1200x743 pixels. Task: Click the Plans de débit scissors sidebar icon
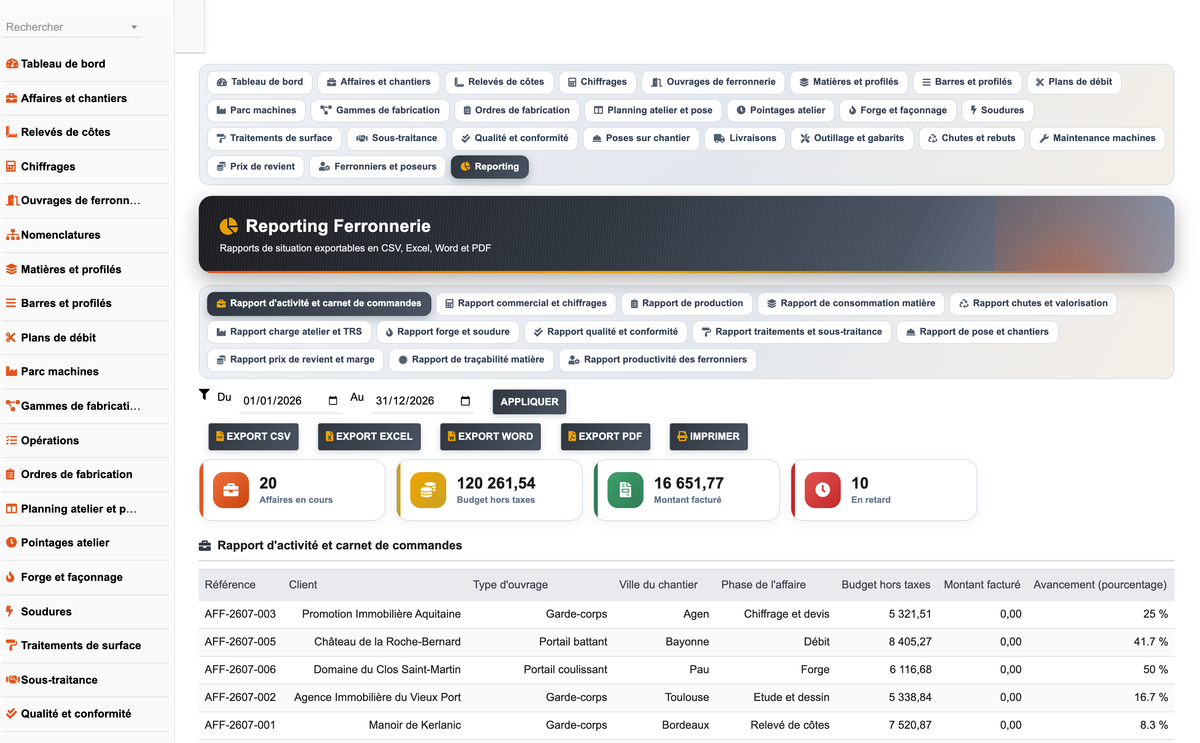click(x=12, y=337)
